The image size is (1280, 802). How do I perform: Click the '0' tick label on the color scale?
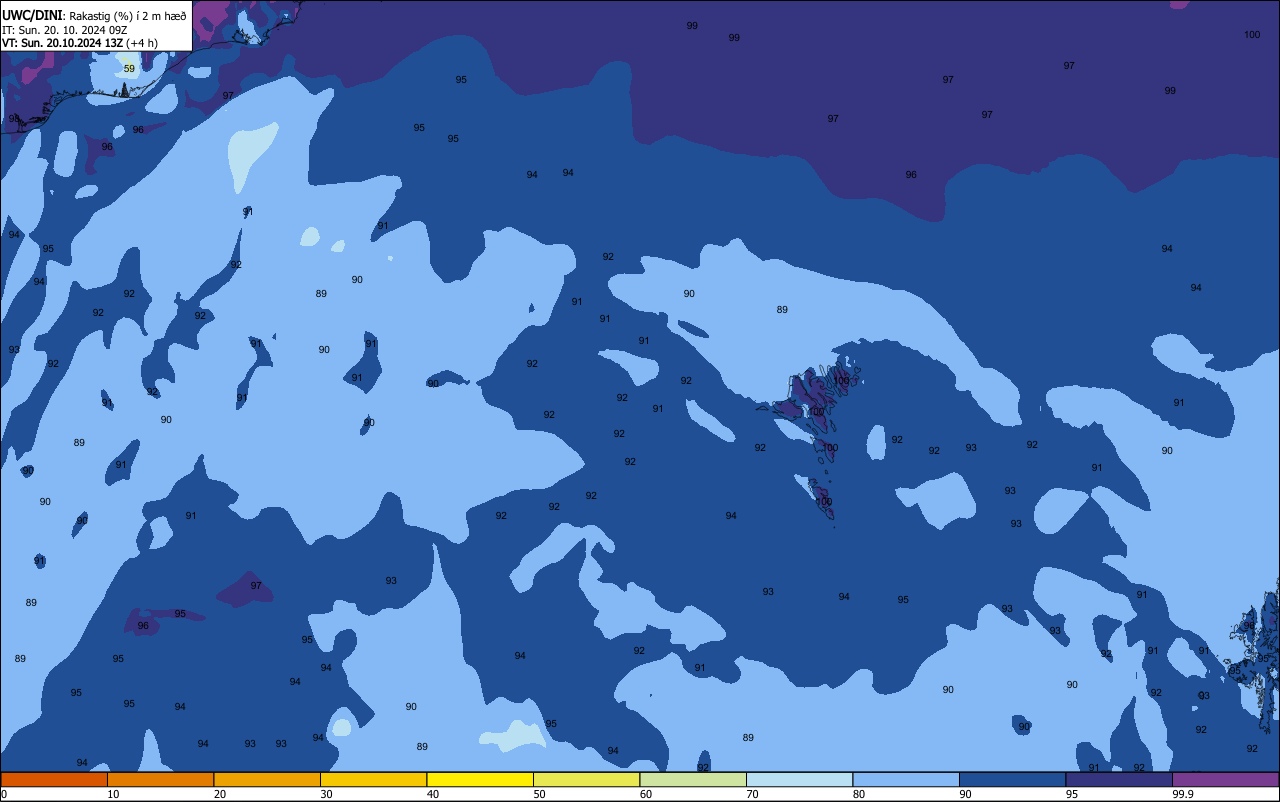click(4, 794)
